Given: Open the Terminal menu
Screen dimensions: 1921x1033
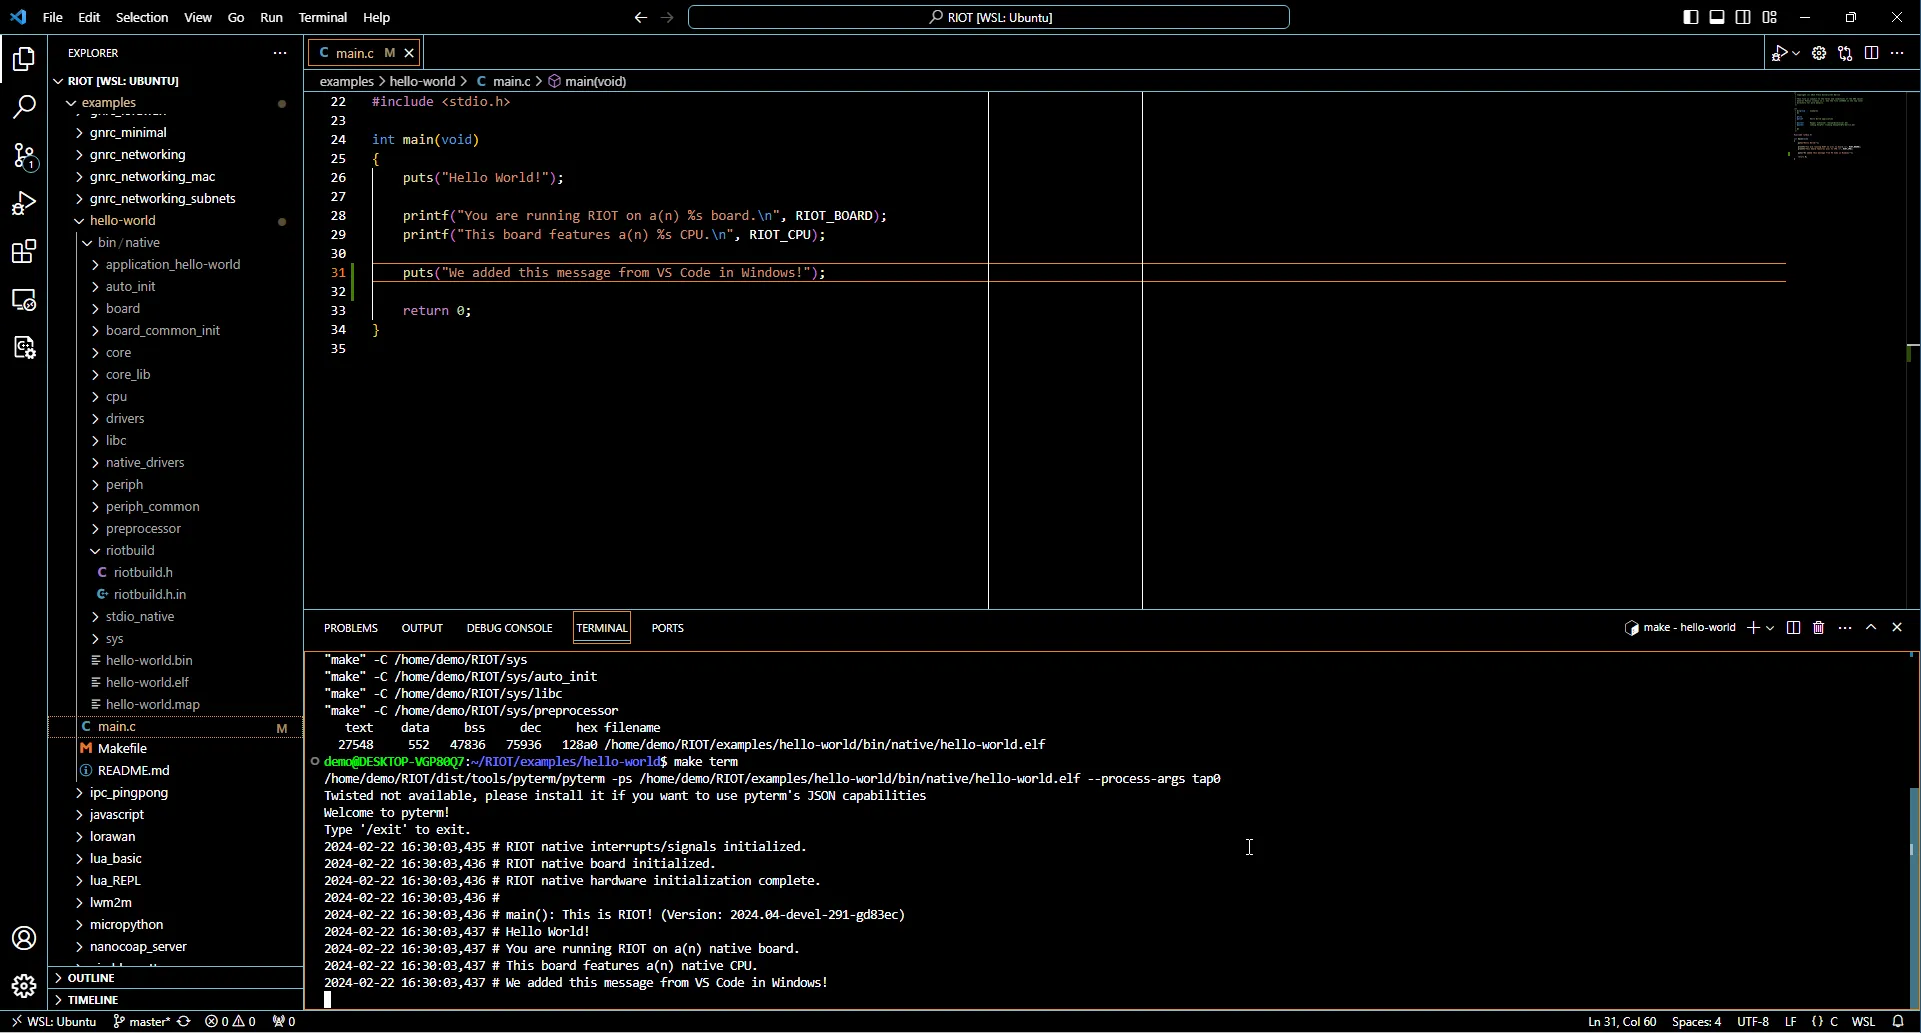Looking at the screenshot, I should pyautogui.click(x=323, y=17).
